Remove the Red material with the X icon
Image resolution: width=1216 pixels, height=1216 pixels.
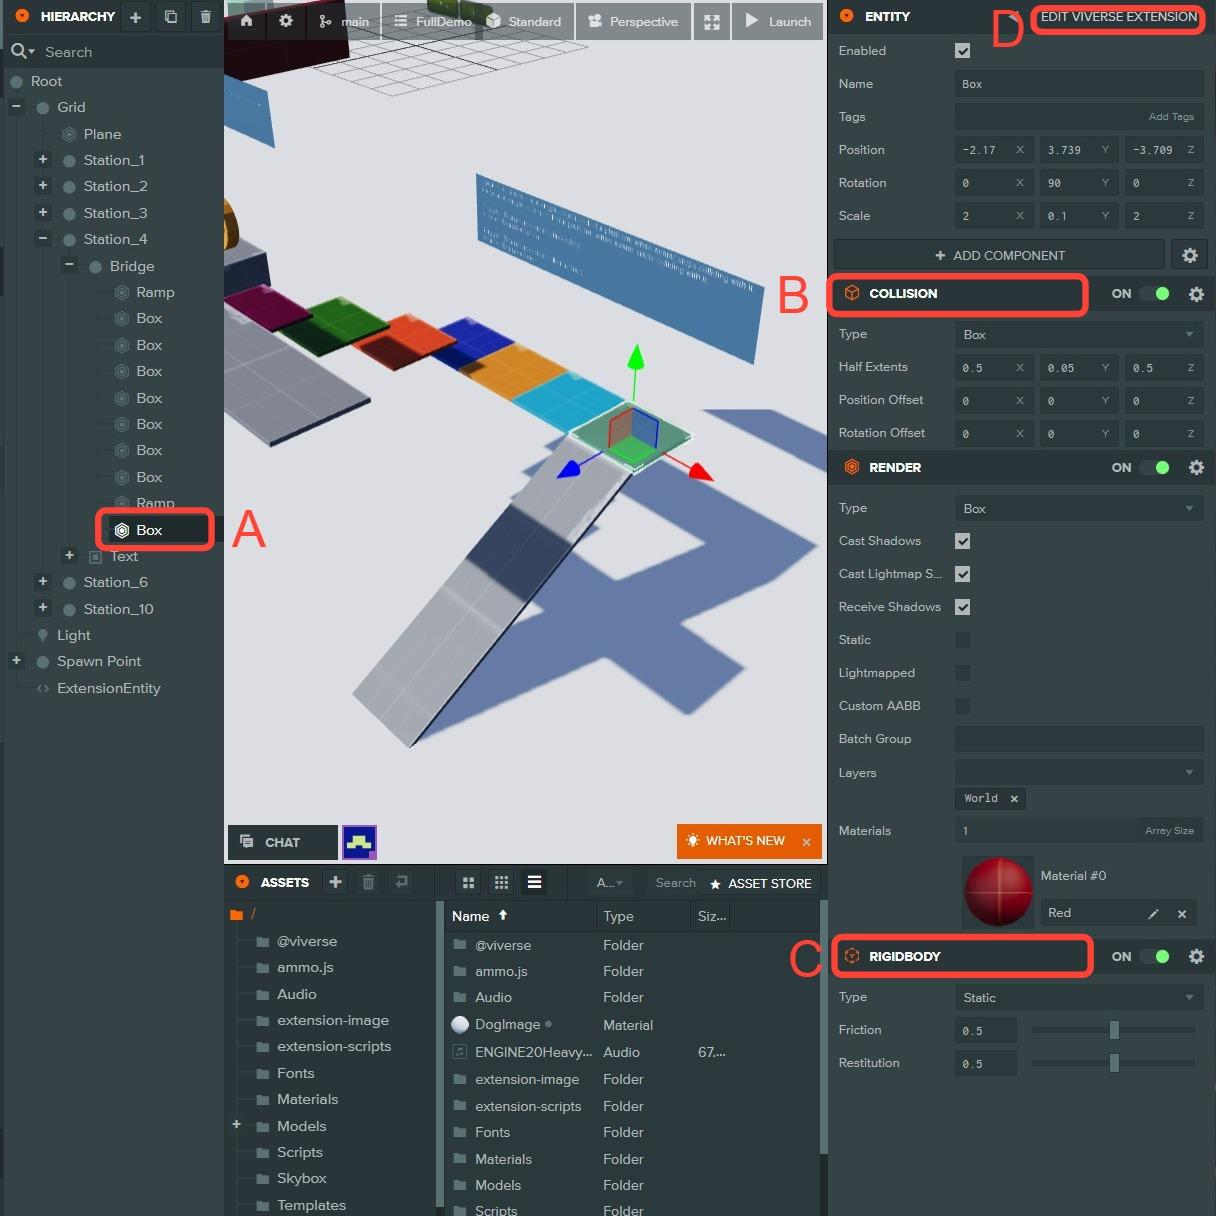click(1181, 913)
